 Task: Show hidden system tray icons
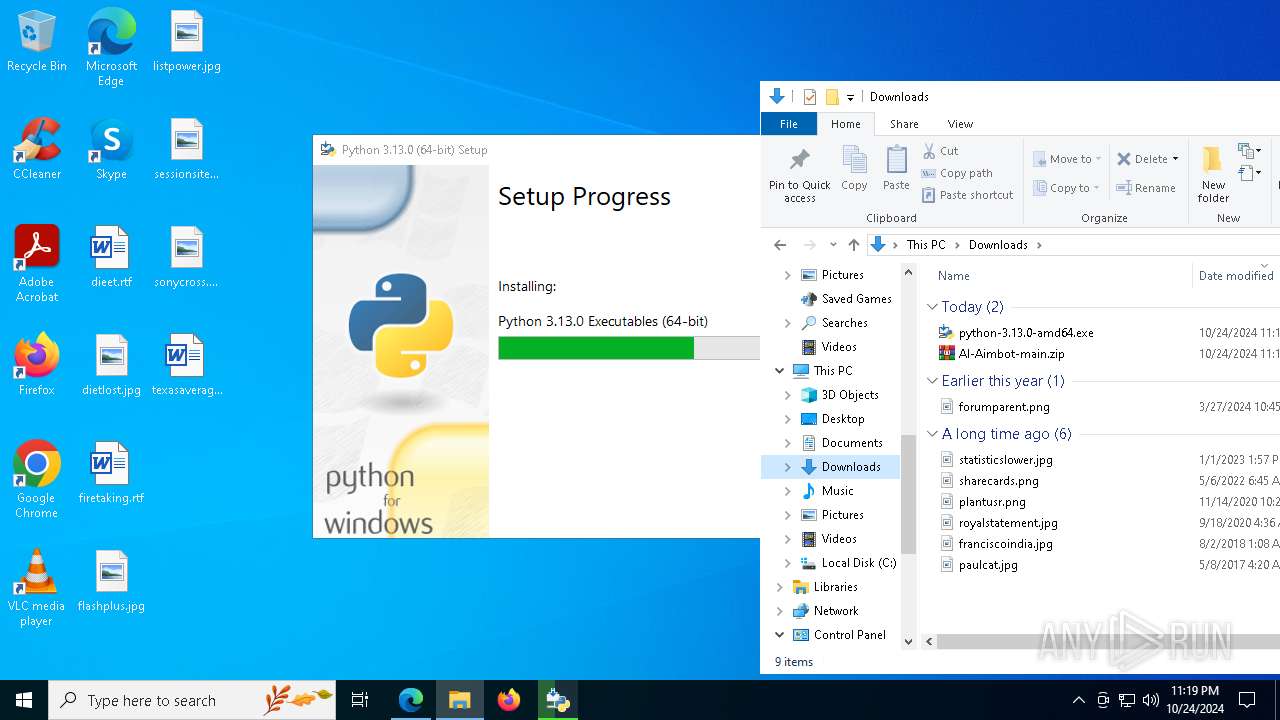click(1078, 700)
